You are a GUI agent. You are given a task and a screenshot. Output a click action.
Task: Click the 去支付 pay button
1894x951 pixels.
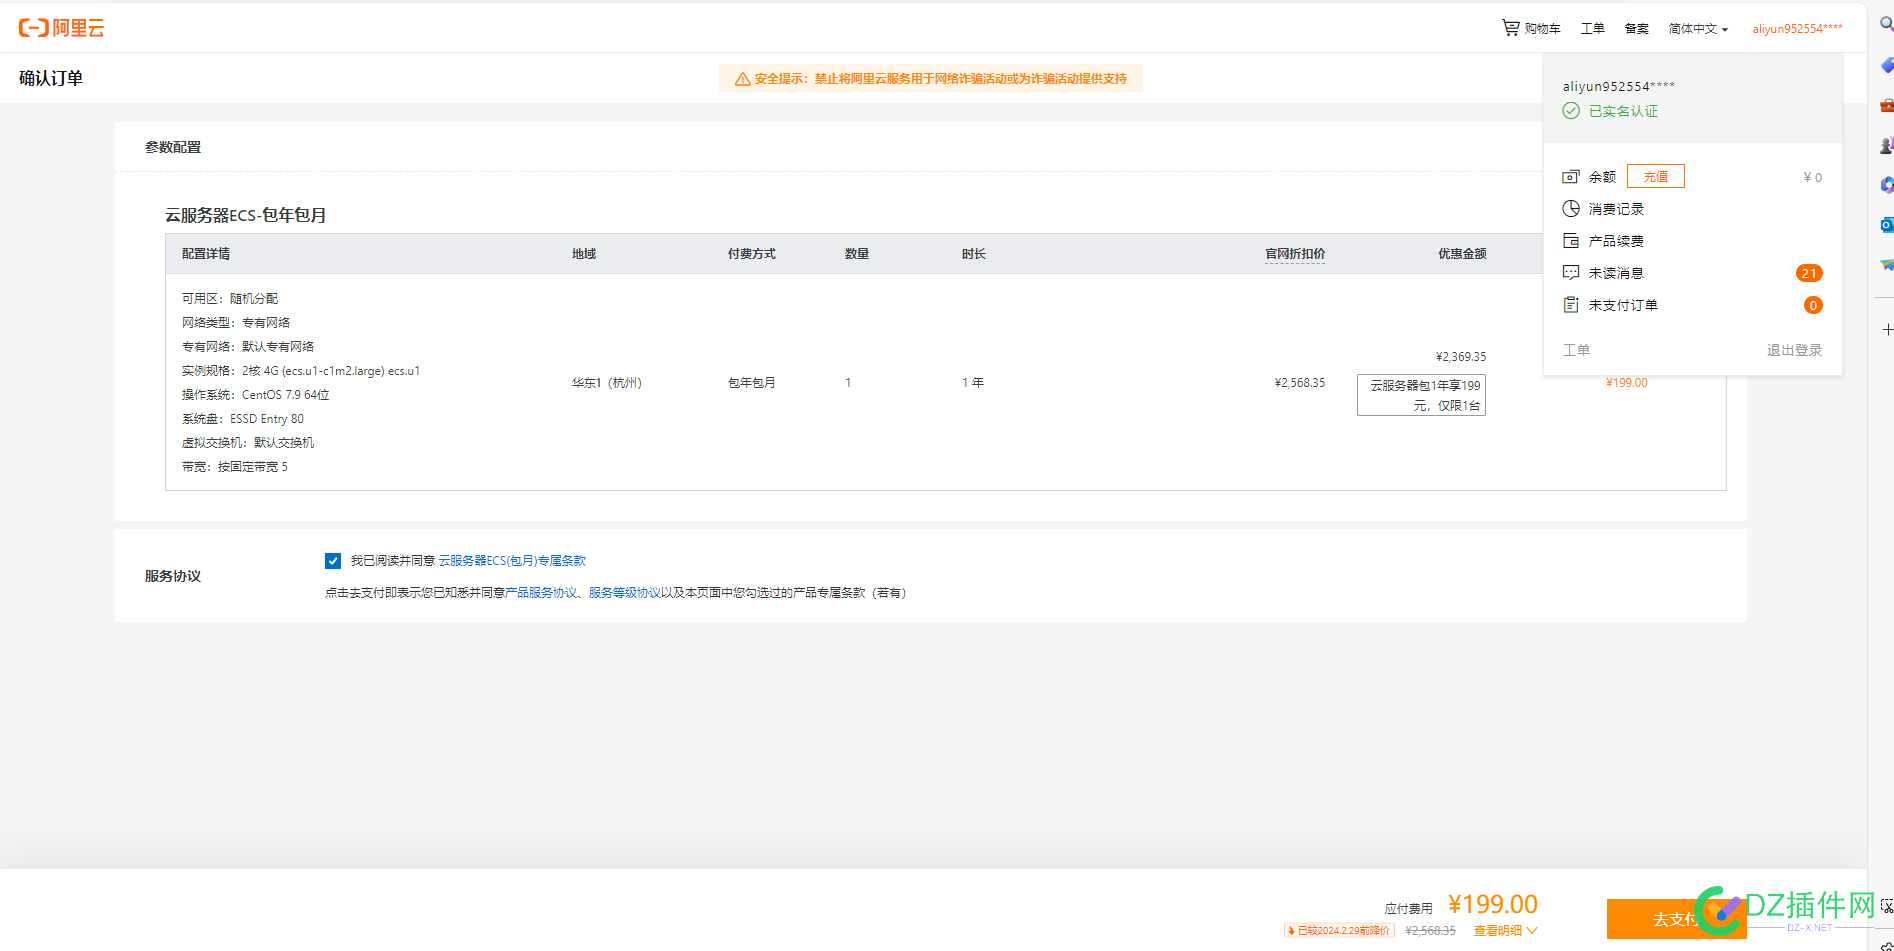click(x=1676, y=919)
